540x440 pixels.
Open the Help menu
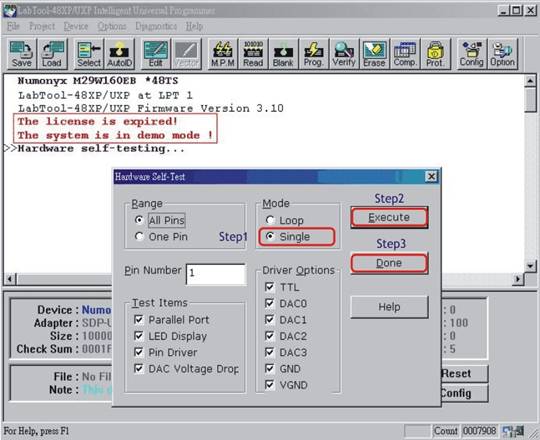click(194, 26)
